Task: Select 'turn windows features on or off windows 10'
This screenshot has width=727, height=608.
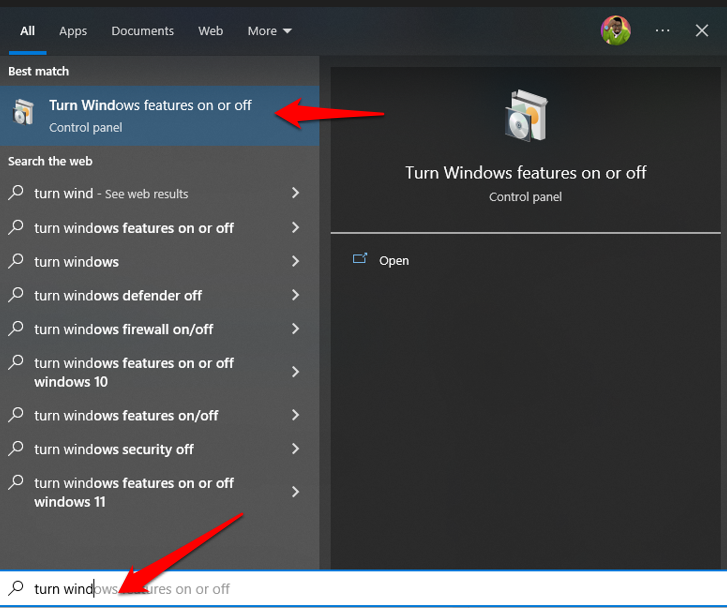Action: (x=159, y=372)
